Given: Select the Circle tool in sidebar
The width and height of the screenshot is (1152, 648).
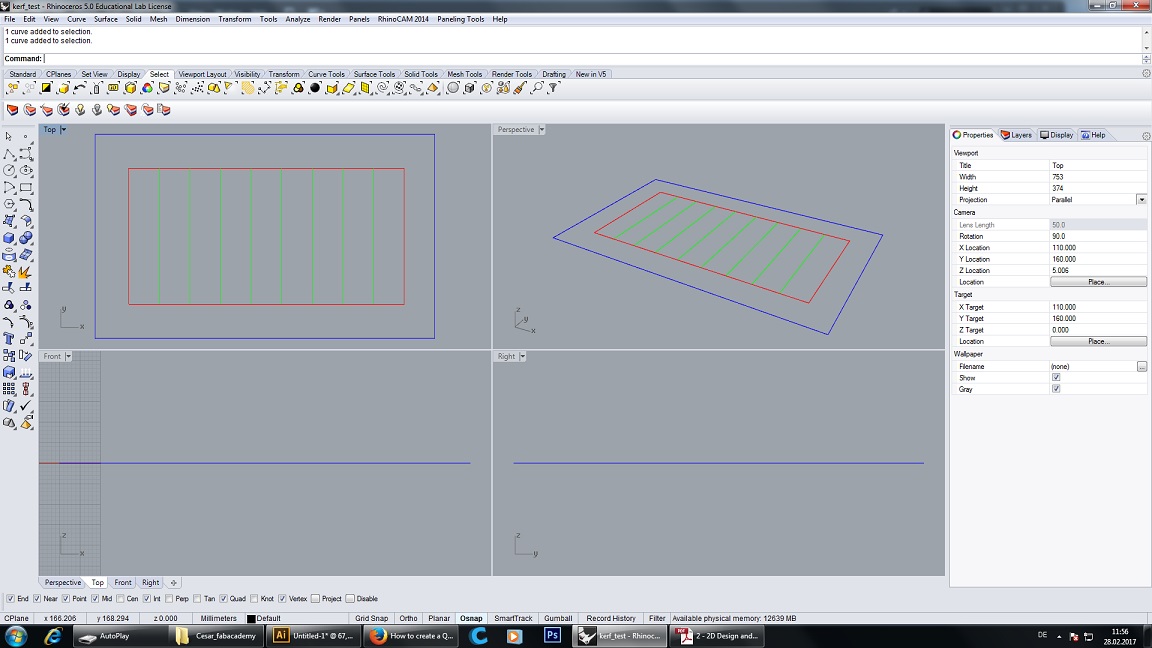Looking at the screenshot, I should pyautogui.click(x=9, y=170).
